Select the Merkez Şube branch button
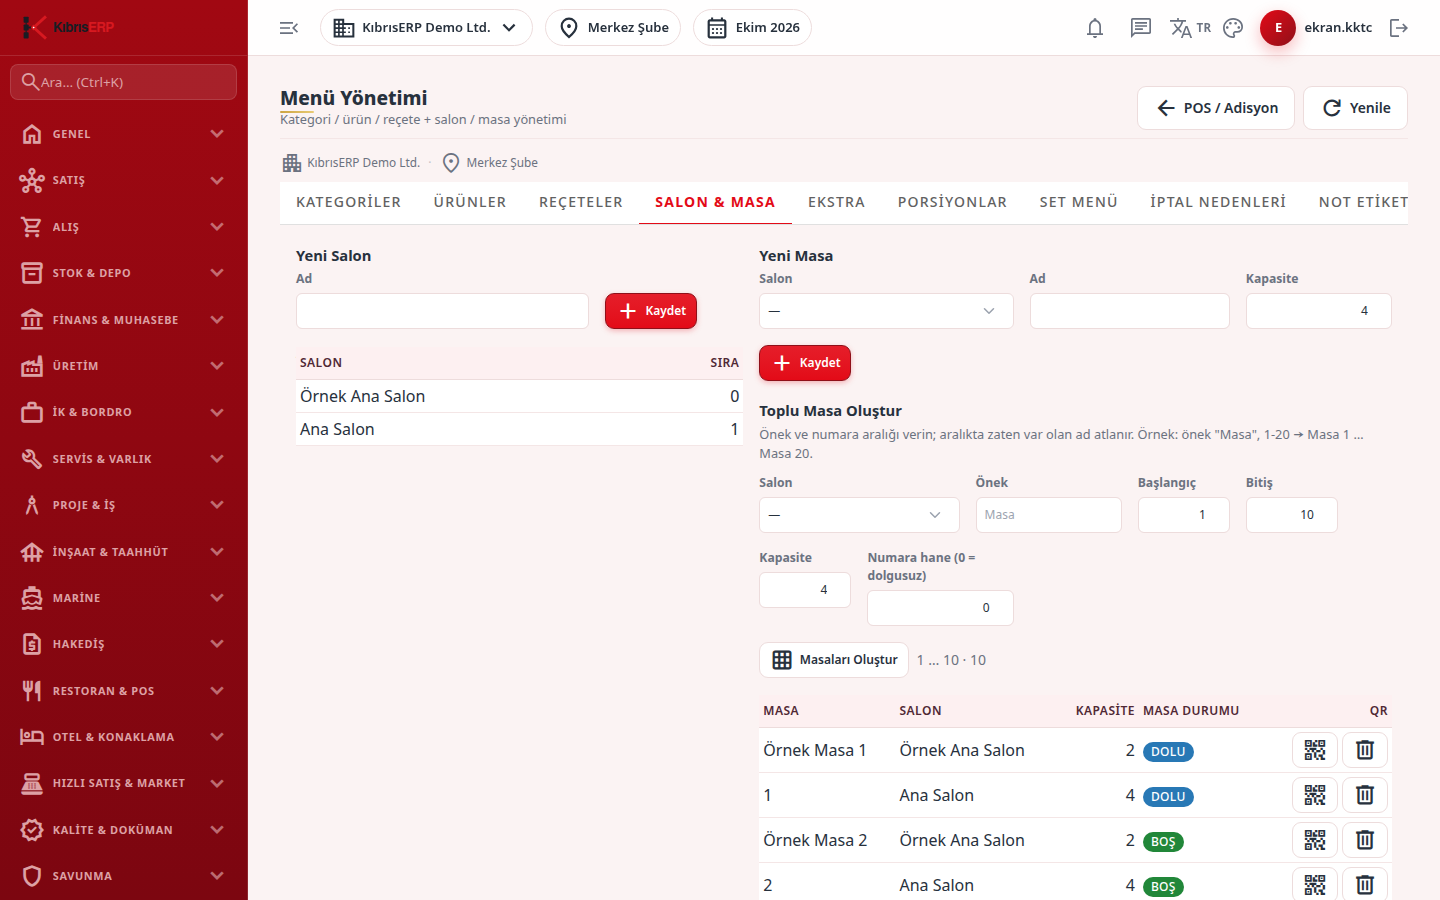The width and height of the screenshot is (1440, 900). pyautogui.click(x=613, y=28)
